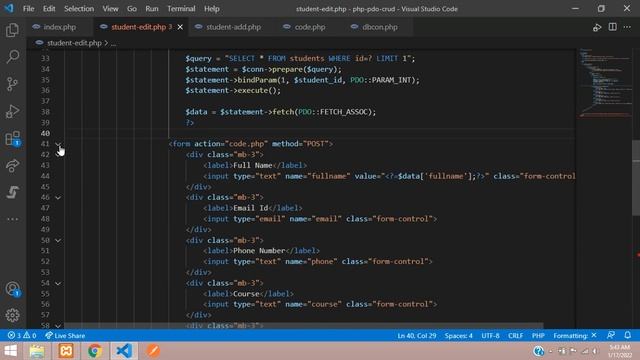Click the run/debug PHP icon in editor toolbar
This screenshot has height=360, width=640.
coord(597,27)
